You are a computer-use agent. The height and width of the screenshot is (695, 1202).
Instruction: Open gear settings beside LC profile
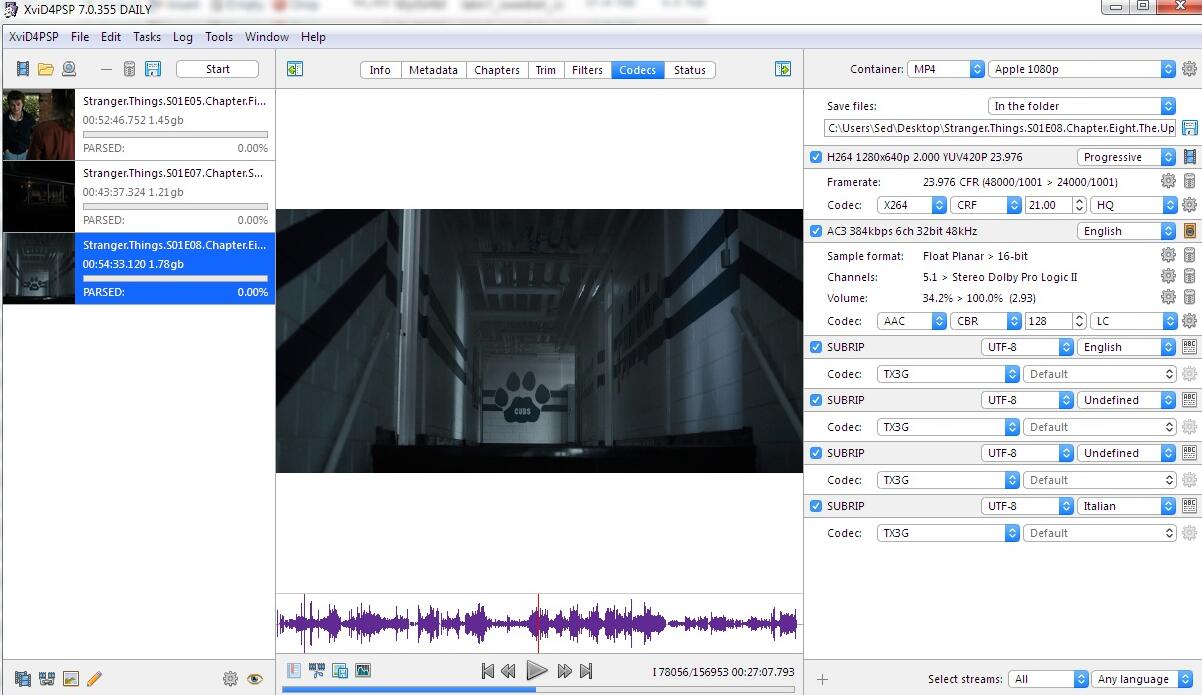click(1189, 321)
